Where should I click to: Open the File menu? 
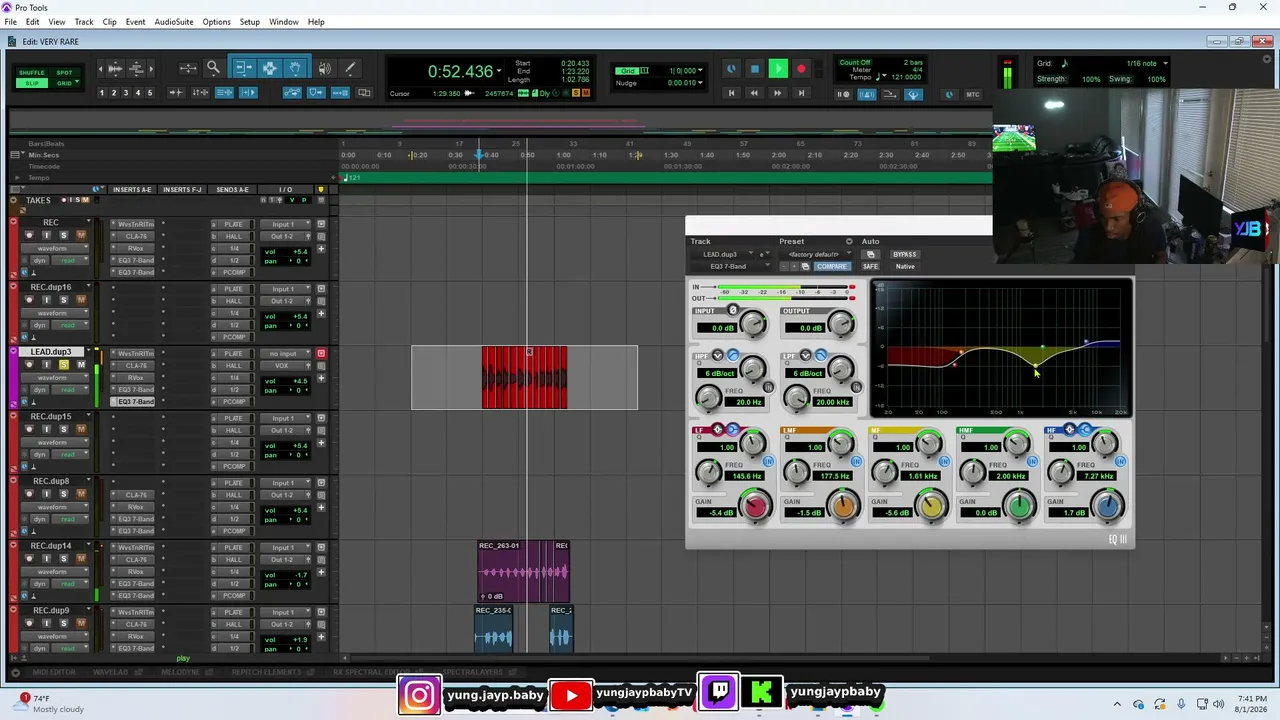(x=10, y=22)
